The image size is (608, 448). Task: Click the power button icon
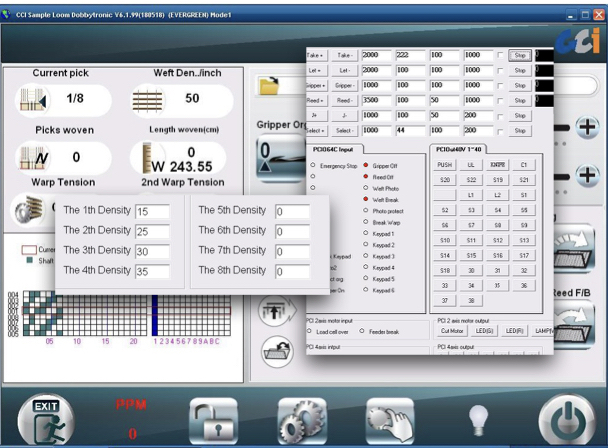[x=567, y=421]
